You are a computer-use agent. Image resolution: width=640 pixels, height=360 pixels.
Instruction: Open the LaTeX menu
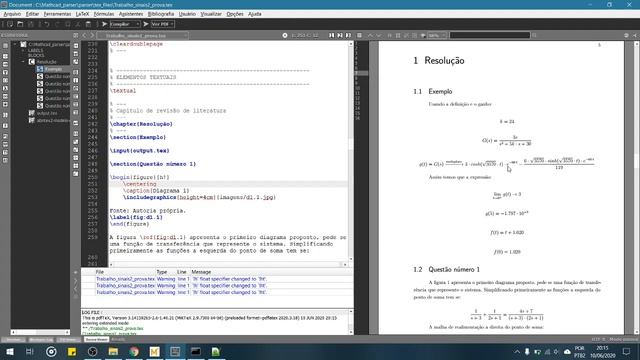coord(82,14)
